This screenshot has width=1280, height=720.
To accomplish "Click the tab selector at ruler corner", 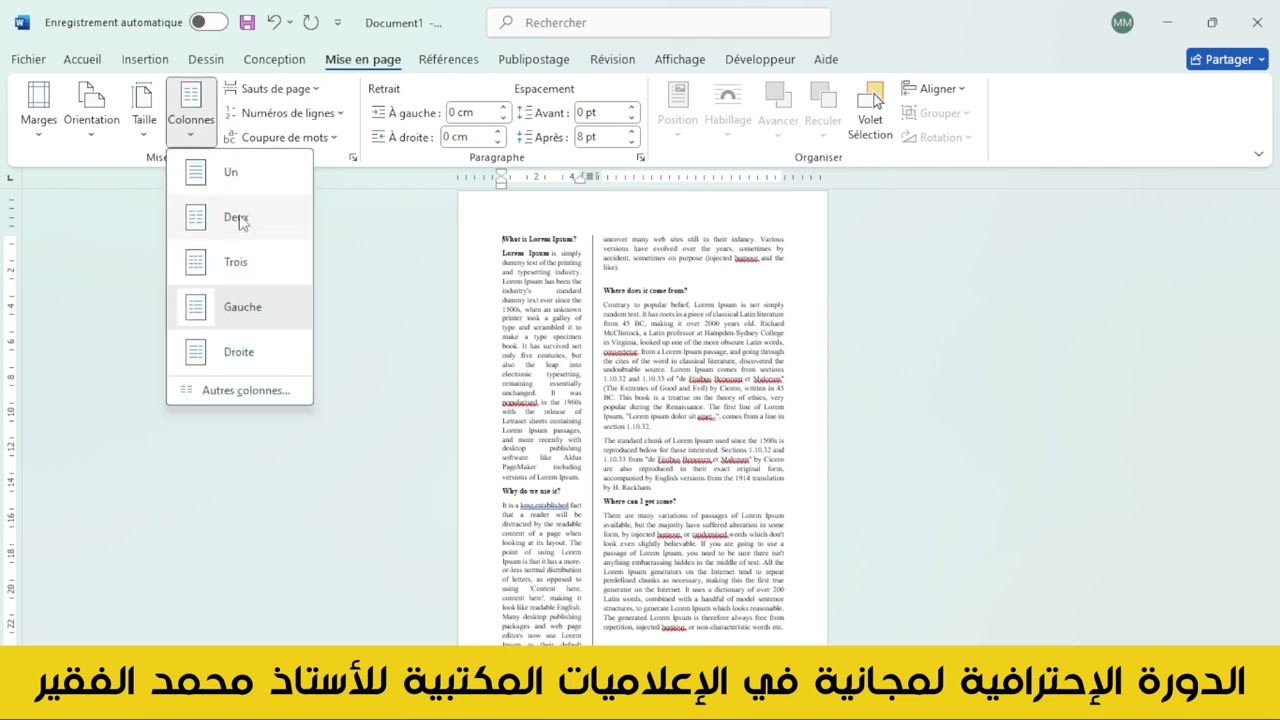I will 10,178.
